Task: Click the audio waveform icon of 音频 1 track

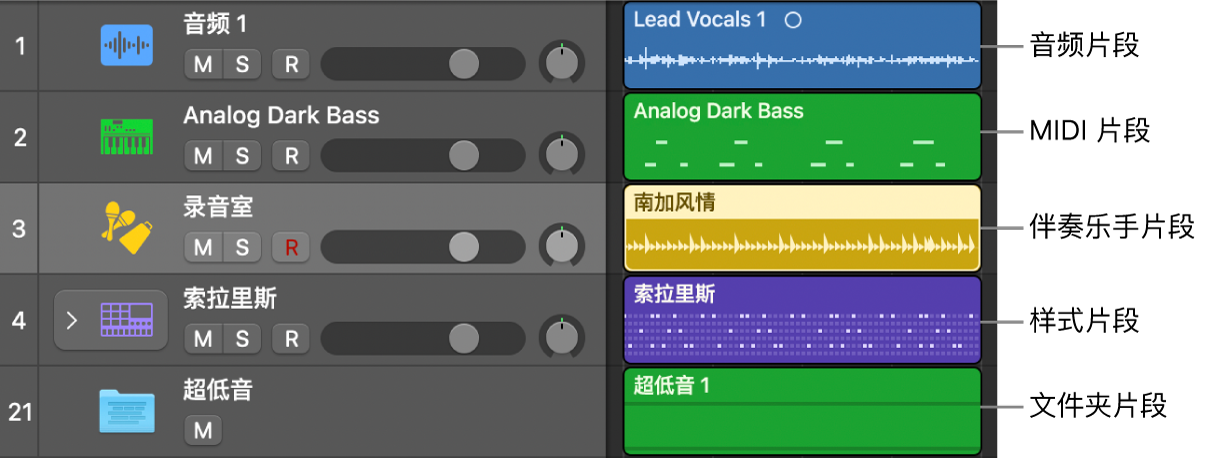Action: point(127,45)
